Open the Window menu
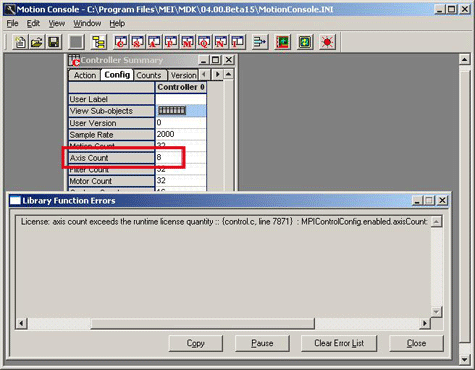This screenshot has height=370, width=475. point(87,23)
